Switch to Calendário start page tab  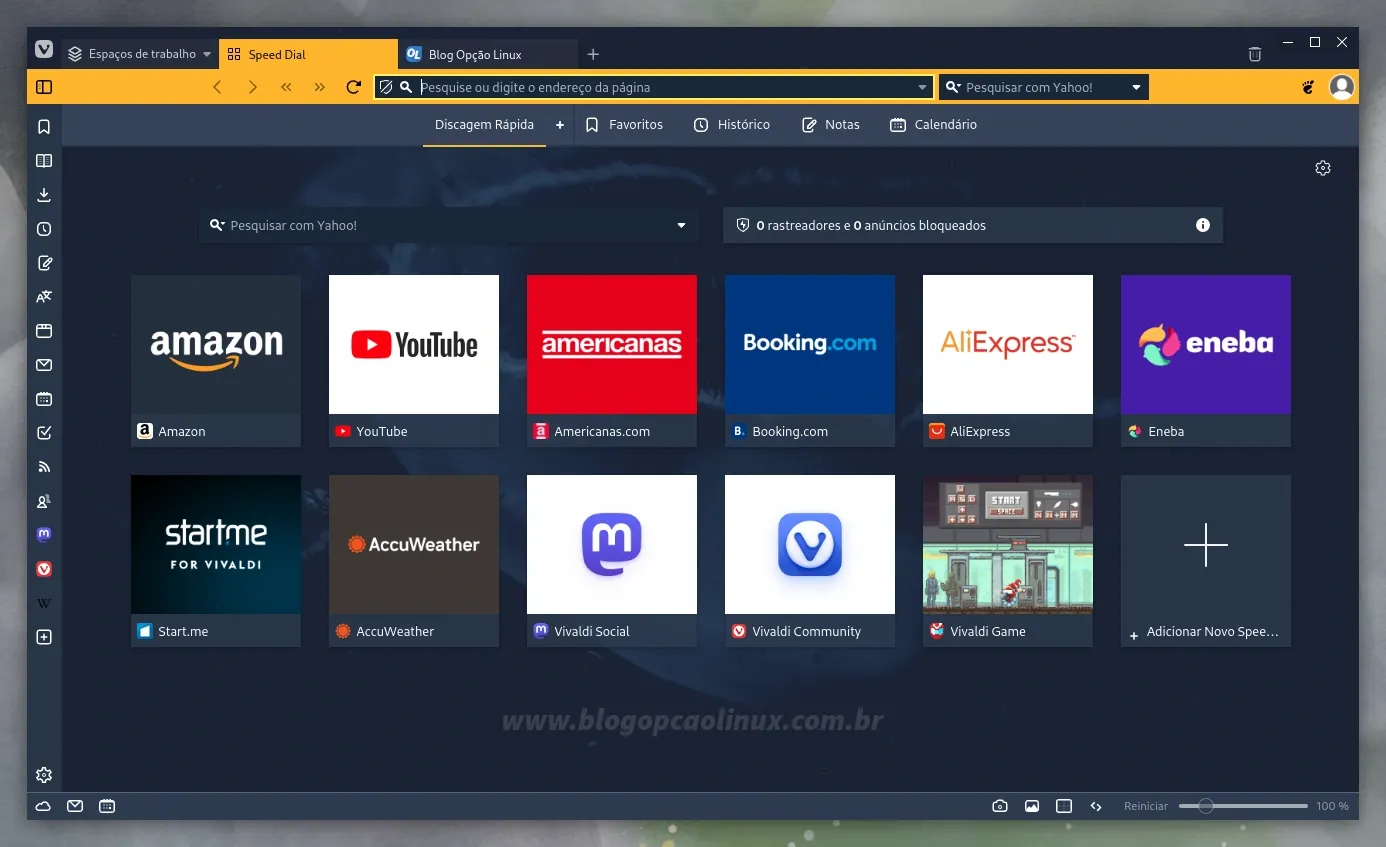pos(933,125)
